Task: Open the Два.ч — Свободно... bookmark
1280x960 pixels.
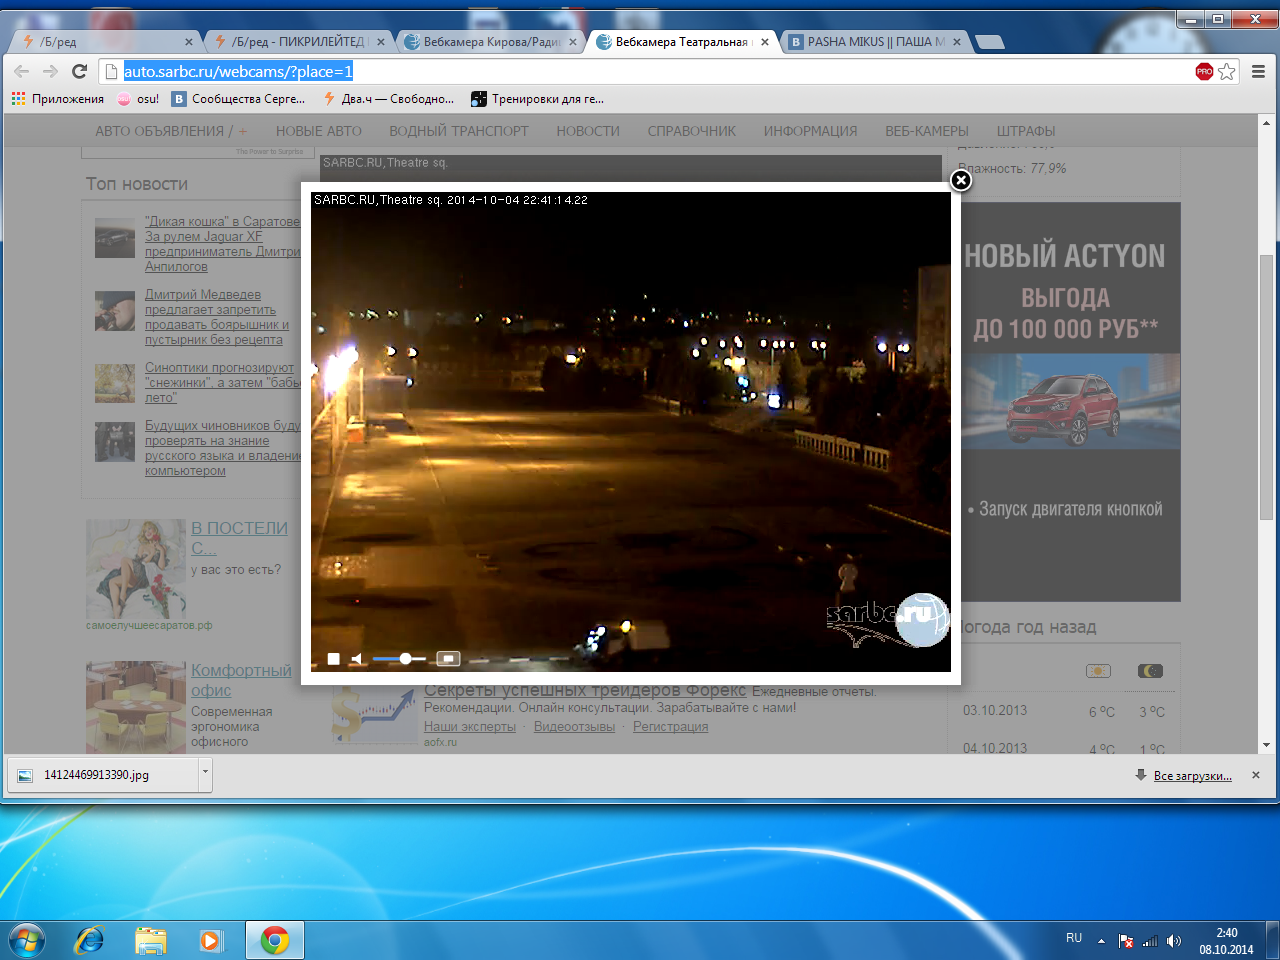Action: click(x=388, y=99)
